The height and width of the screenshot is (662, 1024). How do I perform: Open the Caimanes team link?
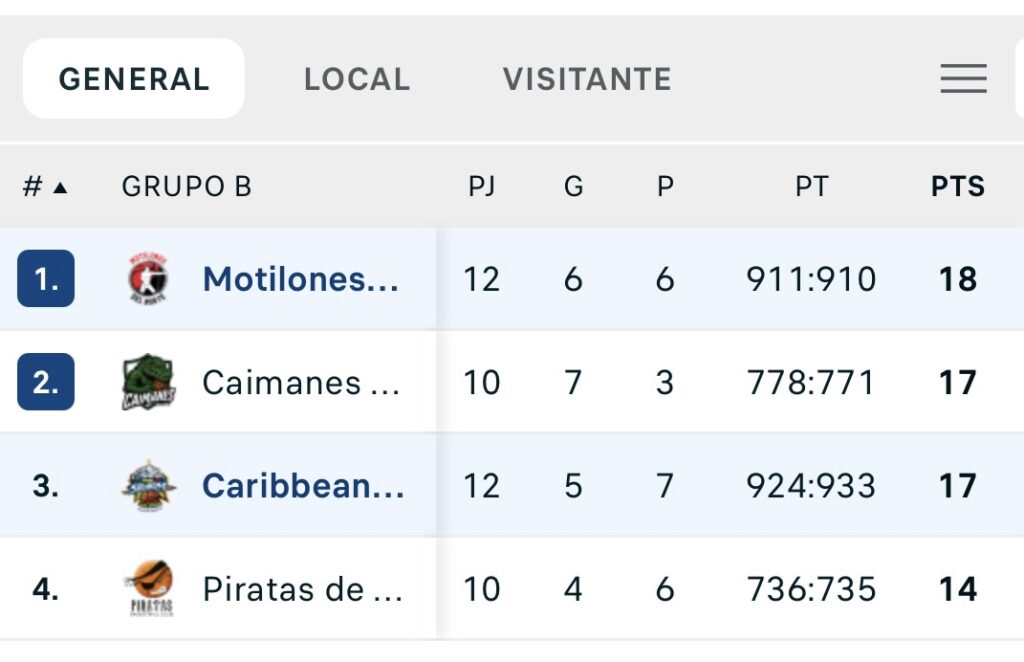300,382
